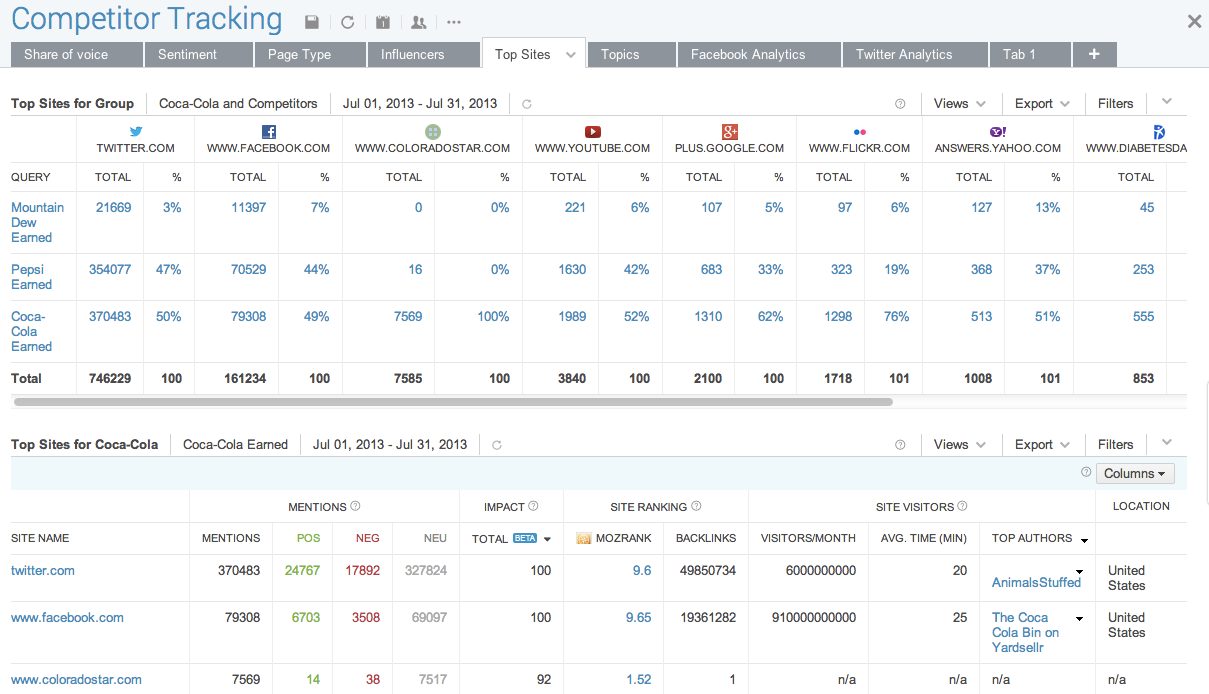
Task: Open Views dropdown for Coca-Cola top sites
Action: click(x=960, y=444)
